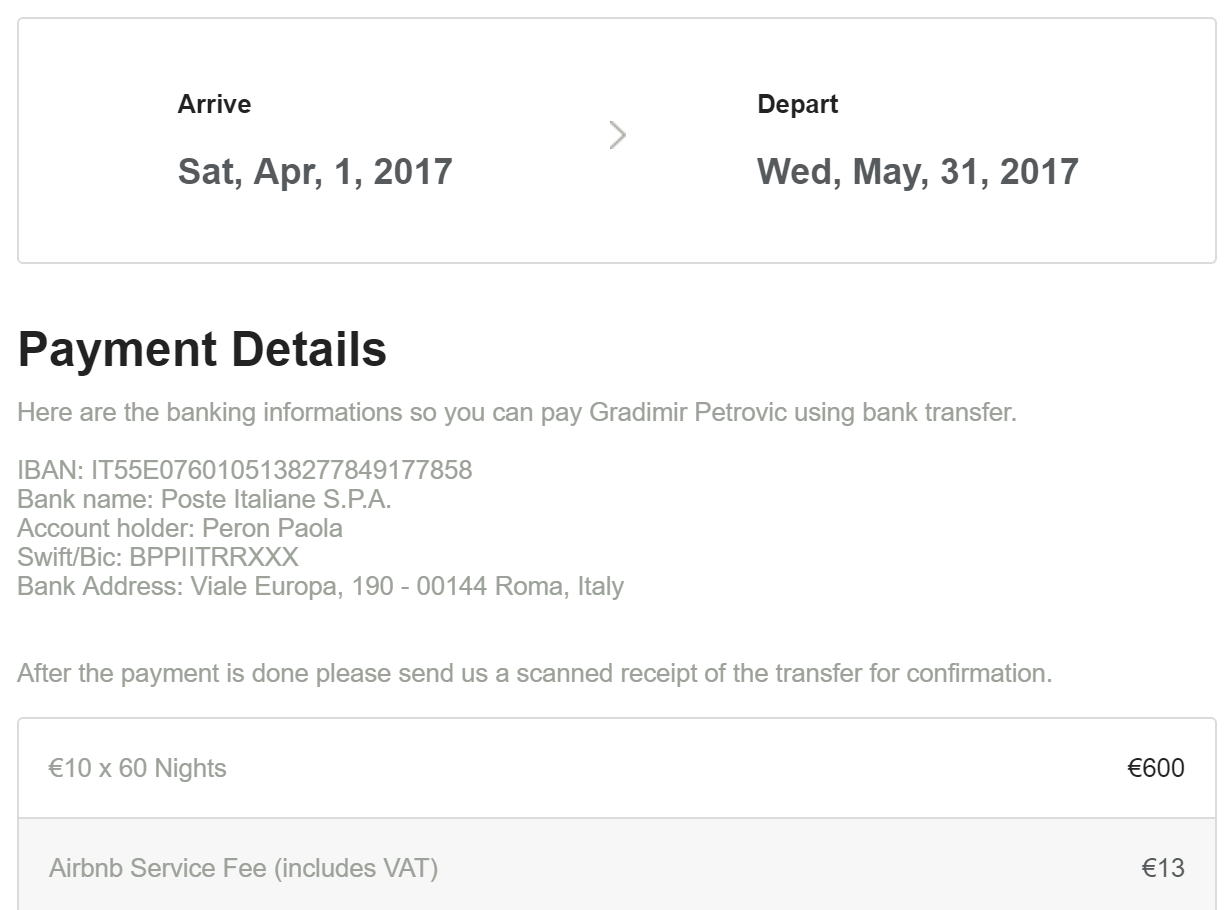Click the name Gradimir Petrovic in the instructions

pos(688,412)
